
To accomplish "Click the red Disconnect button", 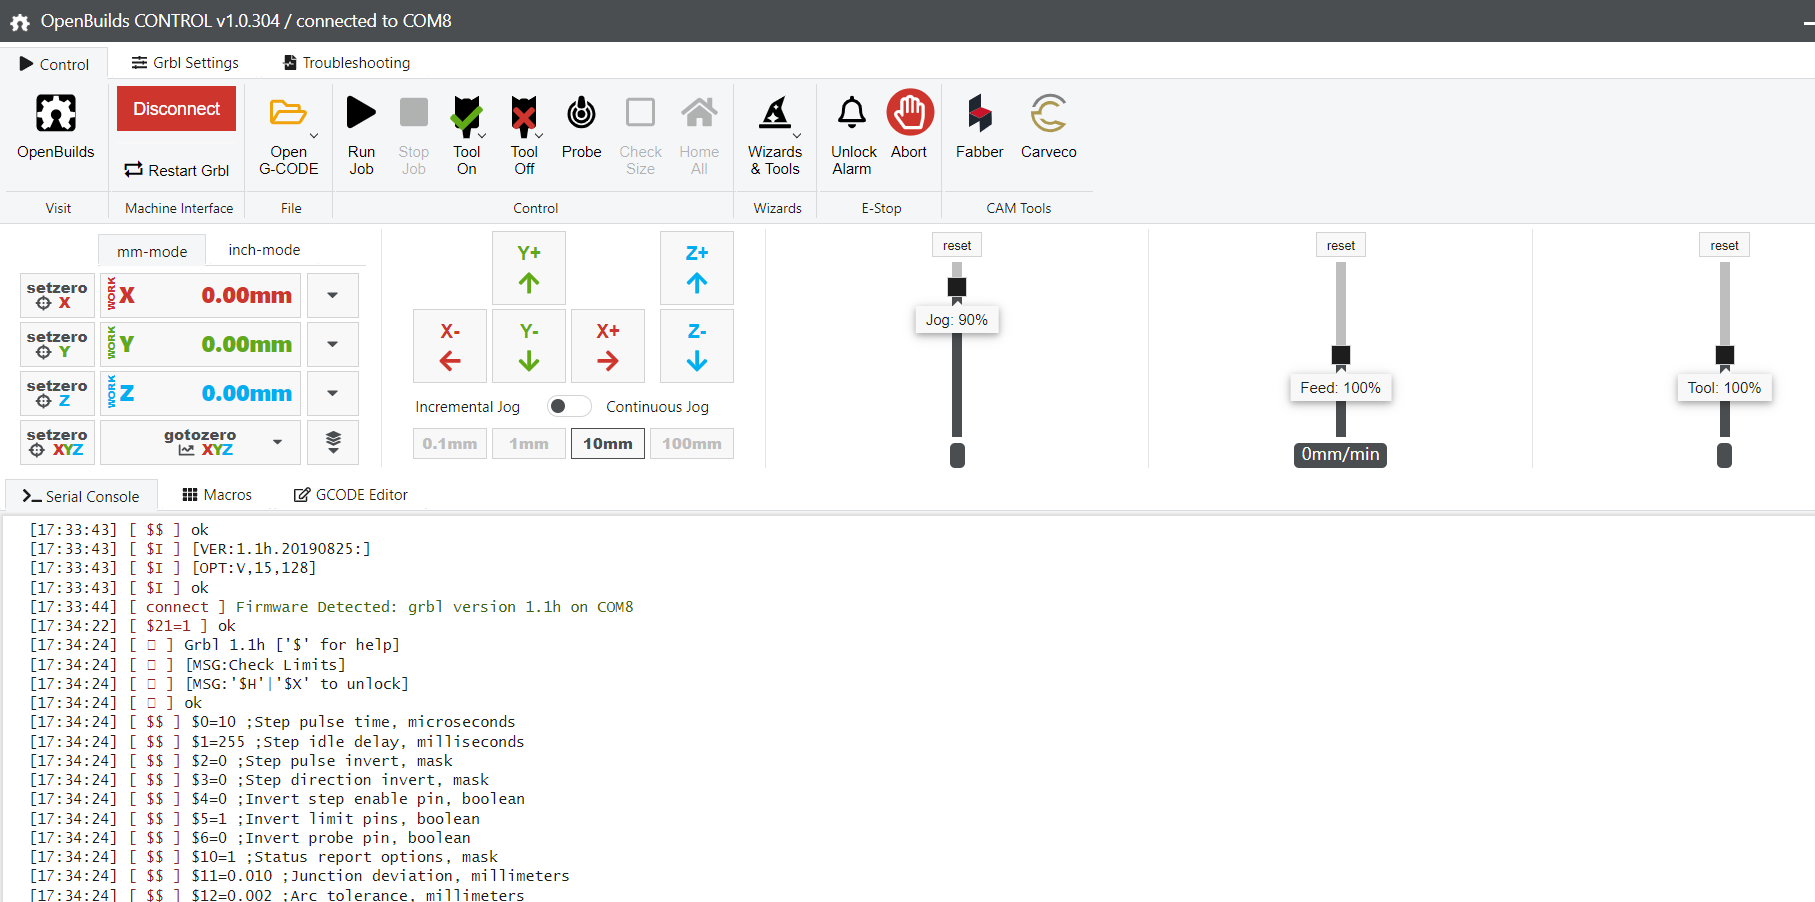I will click(x=176, y=108).
